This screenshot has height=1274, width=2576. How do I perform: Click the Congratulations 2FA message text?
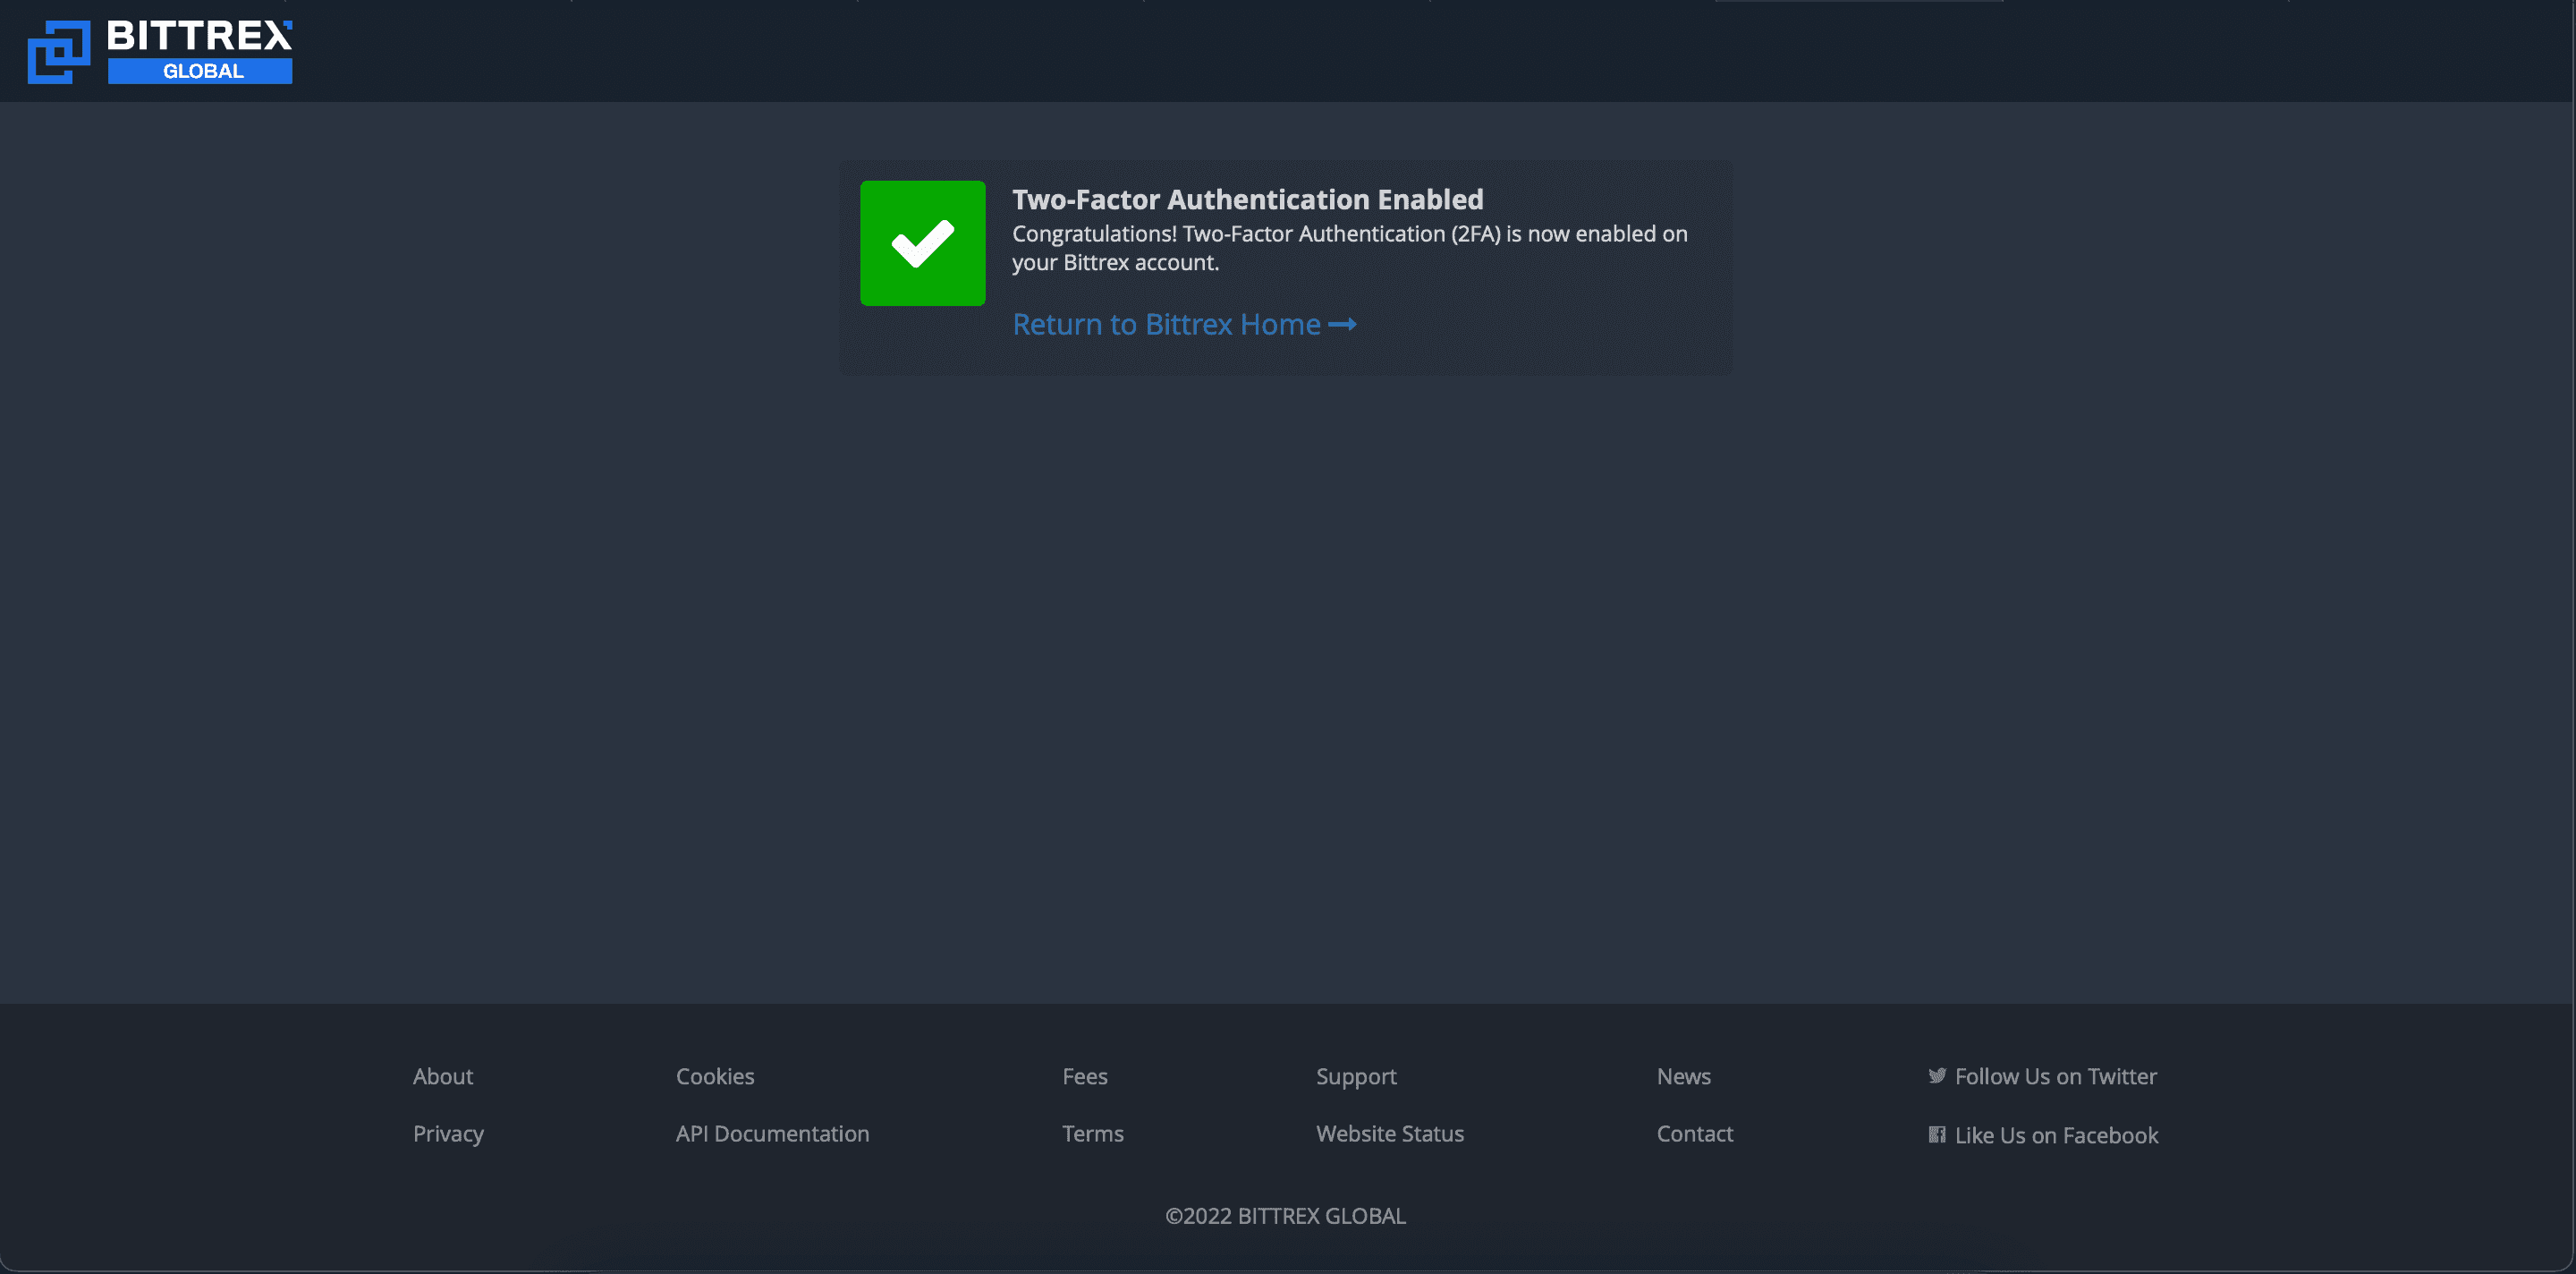pos(1350,248)
